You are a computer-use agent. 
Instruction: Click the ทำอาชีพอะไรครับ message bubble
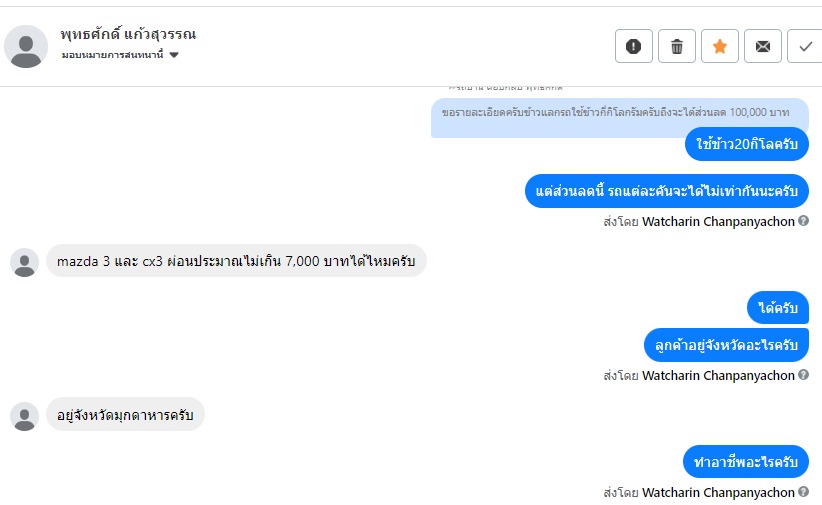746,461
